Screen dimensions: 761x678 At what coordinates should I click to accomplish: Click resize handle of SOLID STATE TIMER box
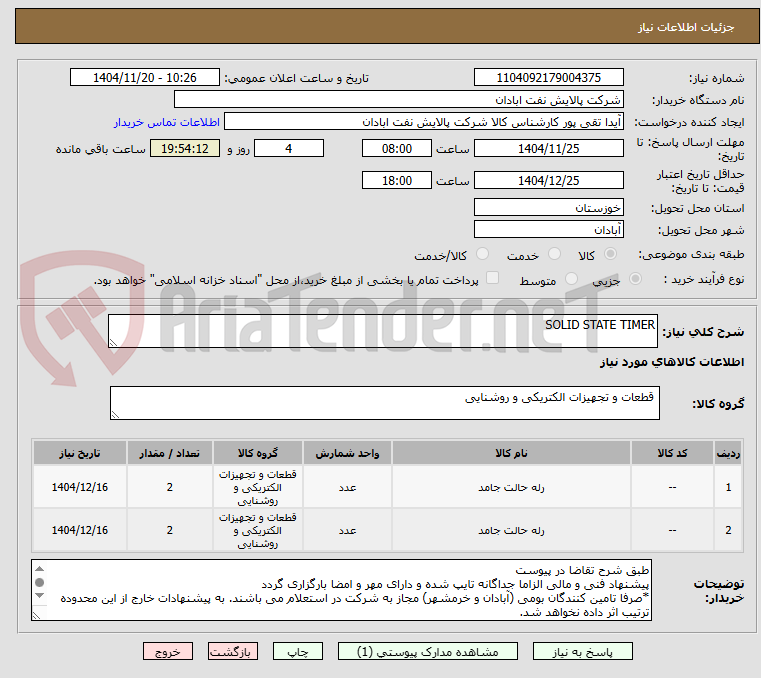click(x=113, y=343)
